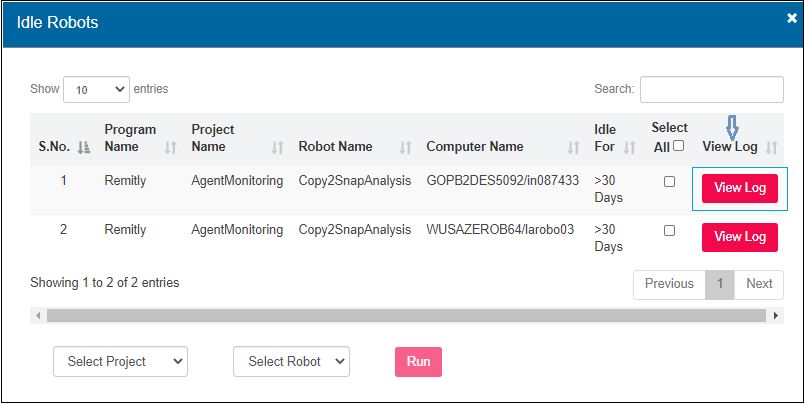Sort table by Computer Name icon
804x405 pixels.
point(573,147)
